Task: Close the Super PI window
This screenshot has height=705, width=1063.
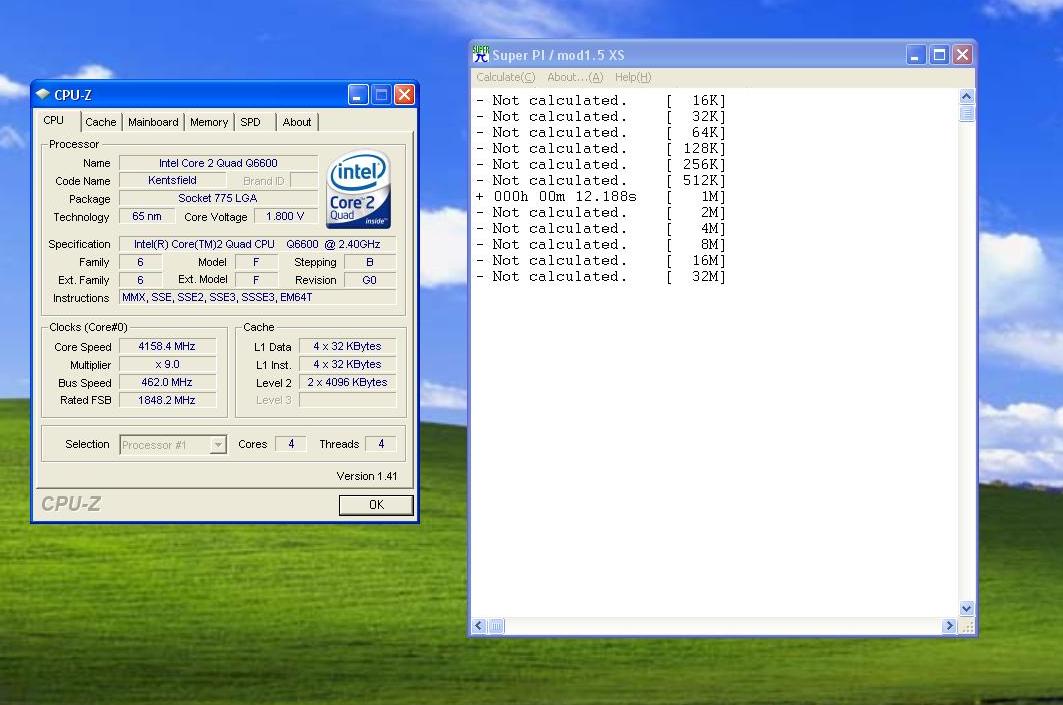Action: pos(962,54)
